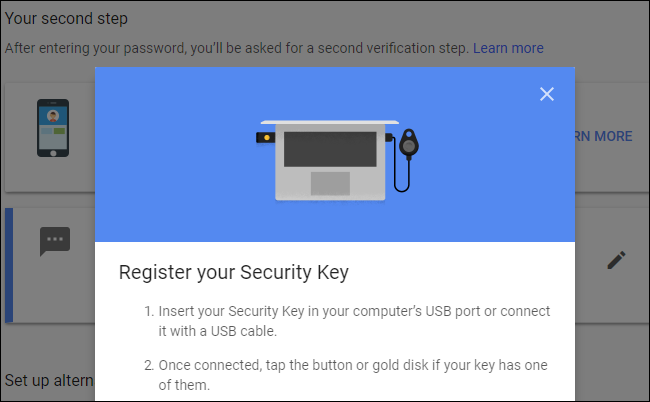This screenshot has width=650, height=402.
Task: Click the laptop trackpad in illustration
Action: [x=330, y=183]
